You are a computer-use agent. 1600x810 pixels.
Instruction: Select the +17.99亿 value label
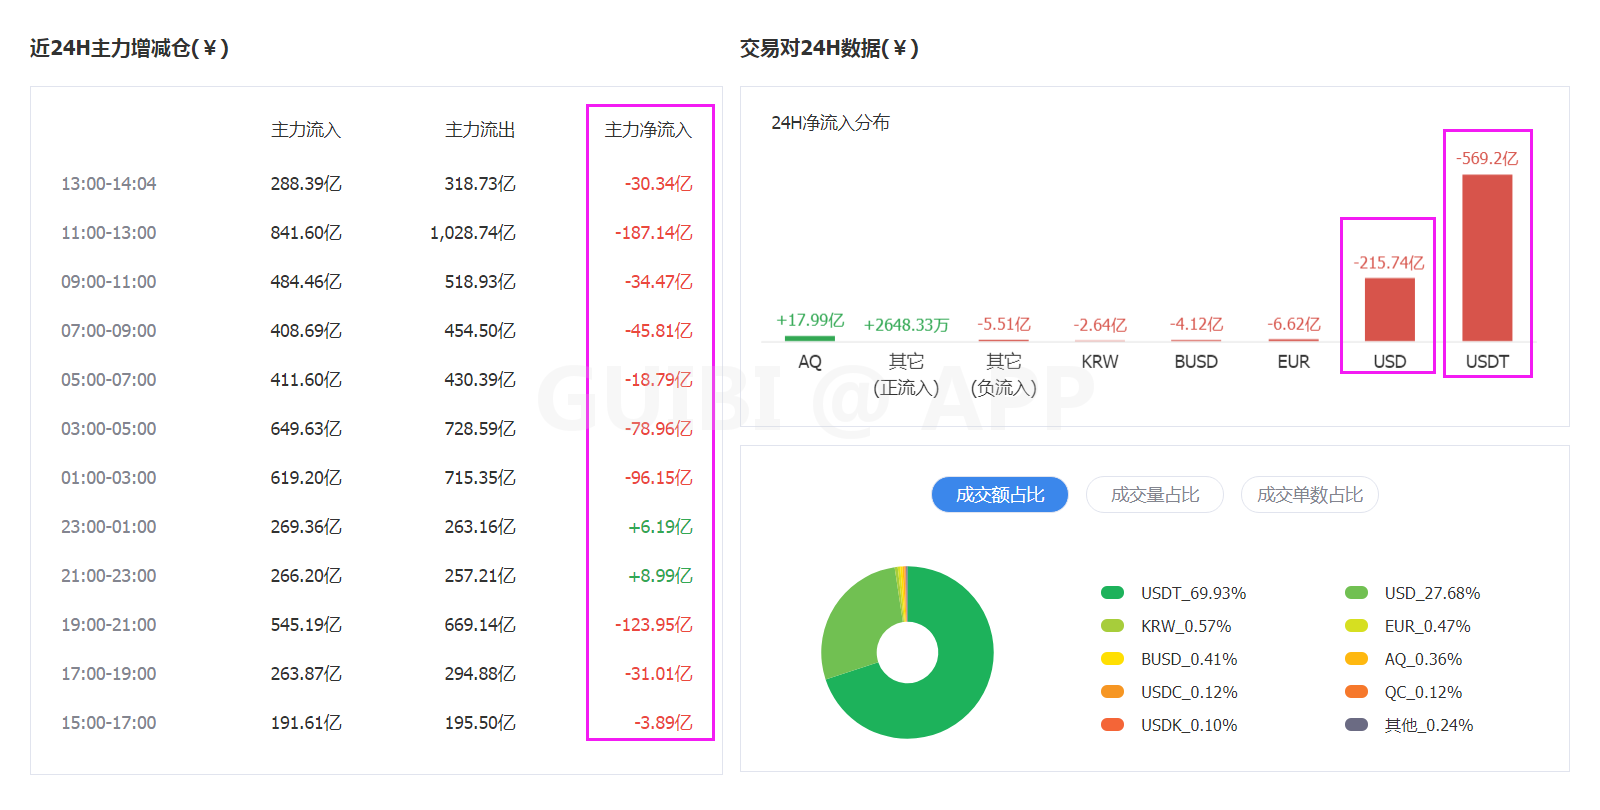[x=810, y=320]
